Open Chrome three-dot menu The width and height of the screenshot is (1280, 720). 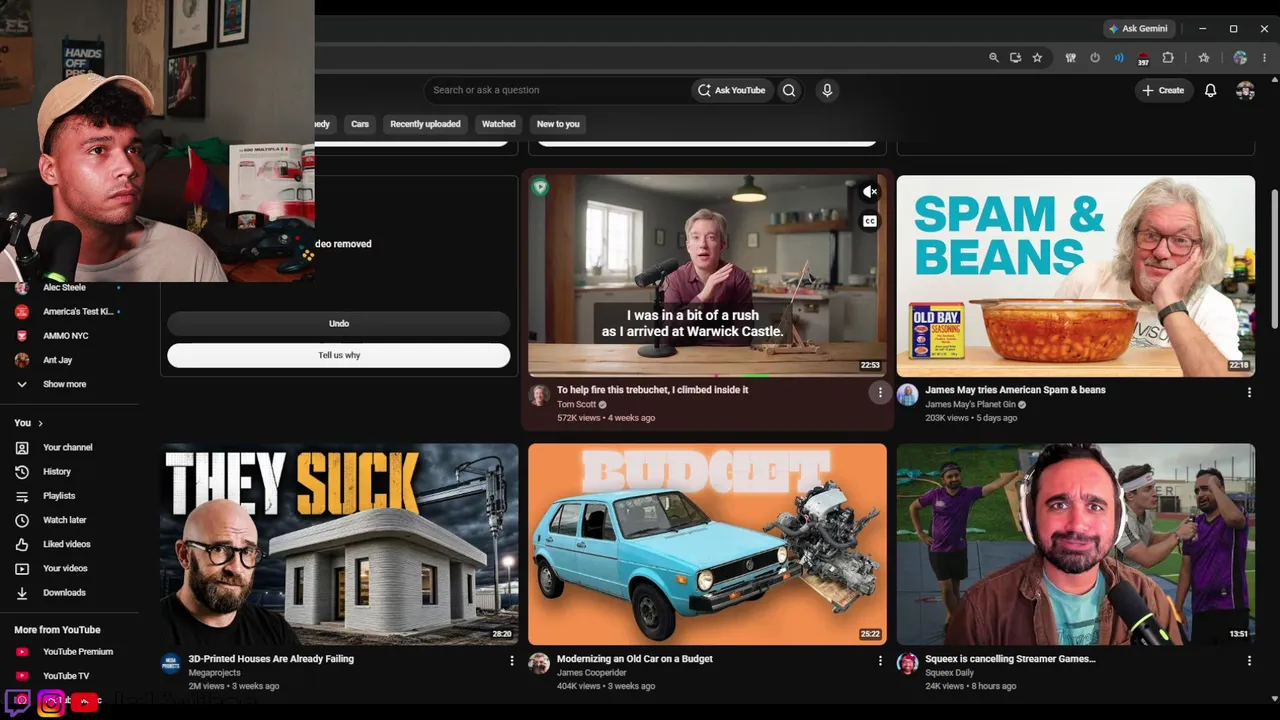1264,58
